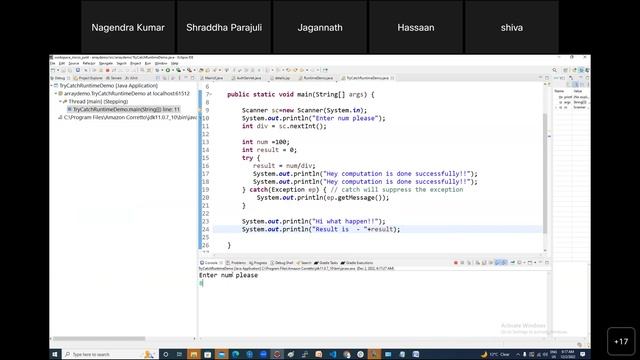Click the weather widget in the taskbar
Image resolution: width=640 pixels, height=360 pixels.
tap(496, 354)
